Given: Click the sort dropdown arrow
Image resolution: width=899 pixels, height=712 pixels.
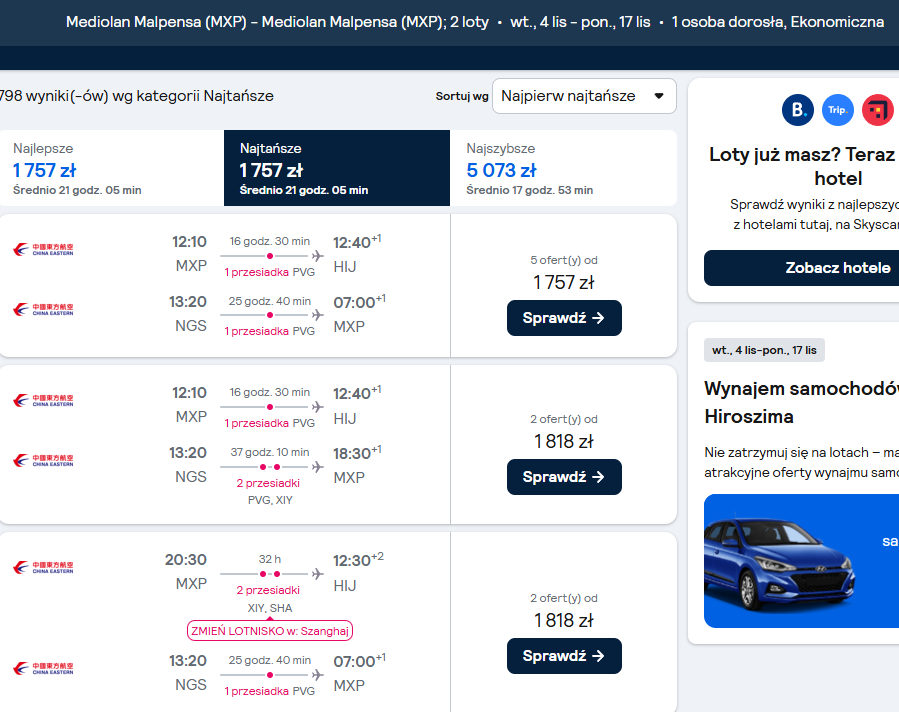Looking at the screenshot, I should [659, 96].
